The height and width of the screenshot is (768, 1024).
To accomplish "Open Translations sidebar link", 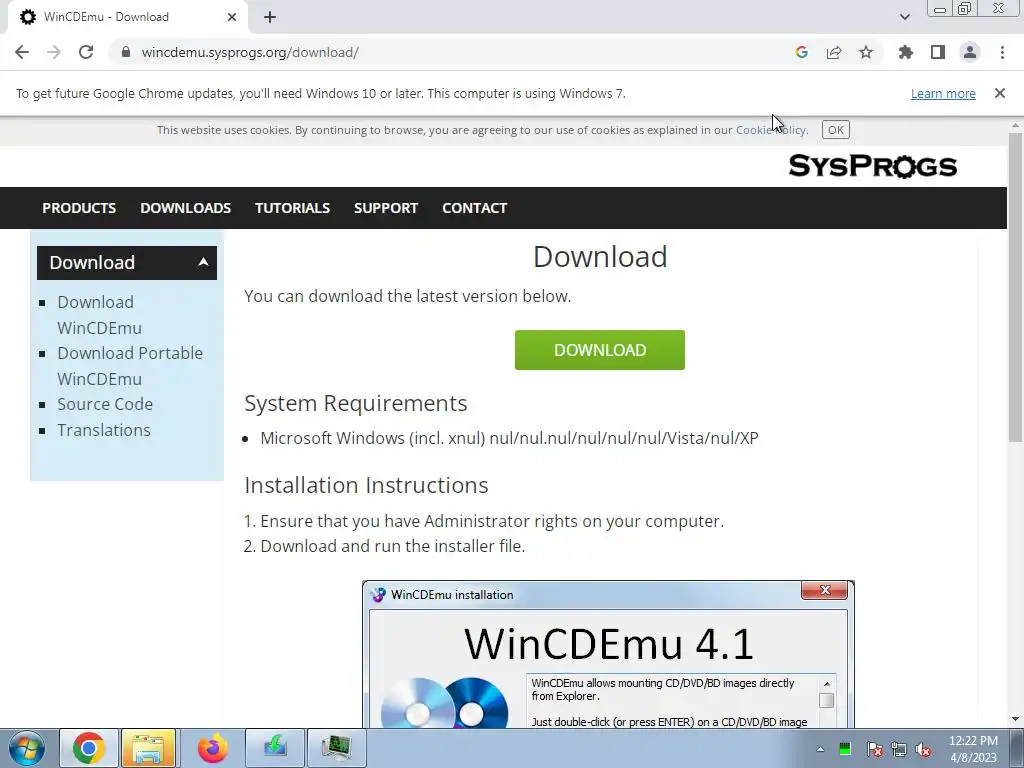I will pos(104,430).
